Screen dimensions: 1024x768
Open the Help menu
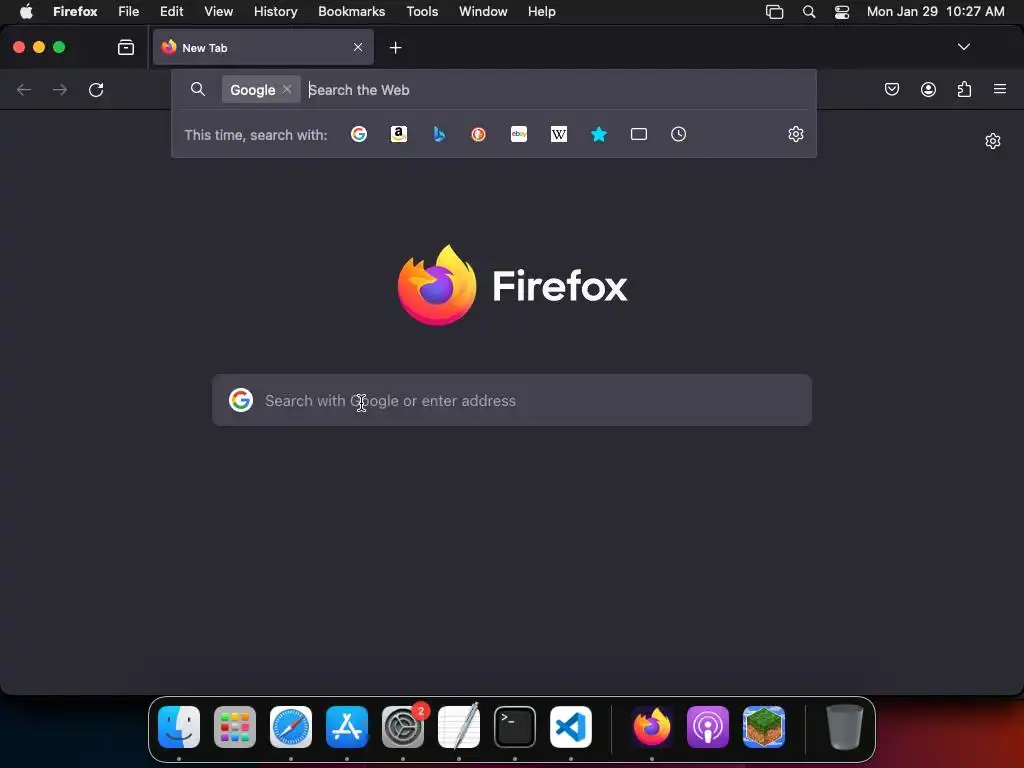pos(541,11)
